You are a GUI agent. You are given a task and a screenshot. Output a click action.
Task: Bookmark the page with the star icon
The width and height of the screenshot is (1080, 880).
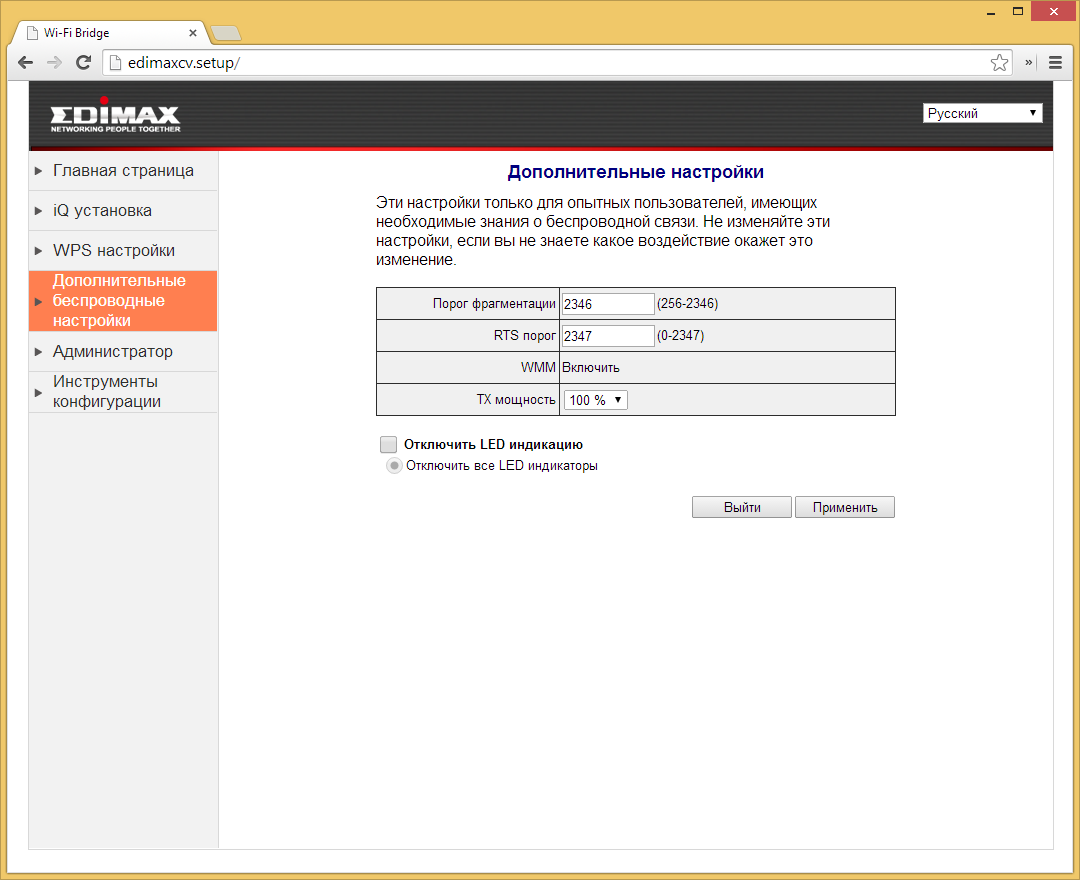point(999,63)
